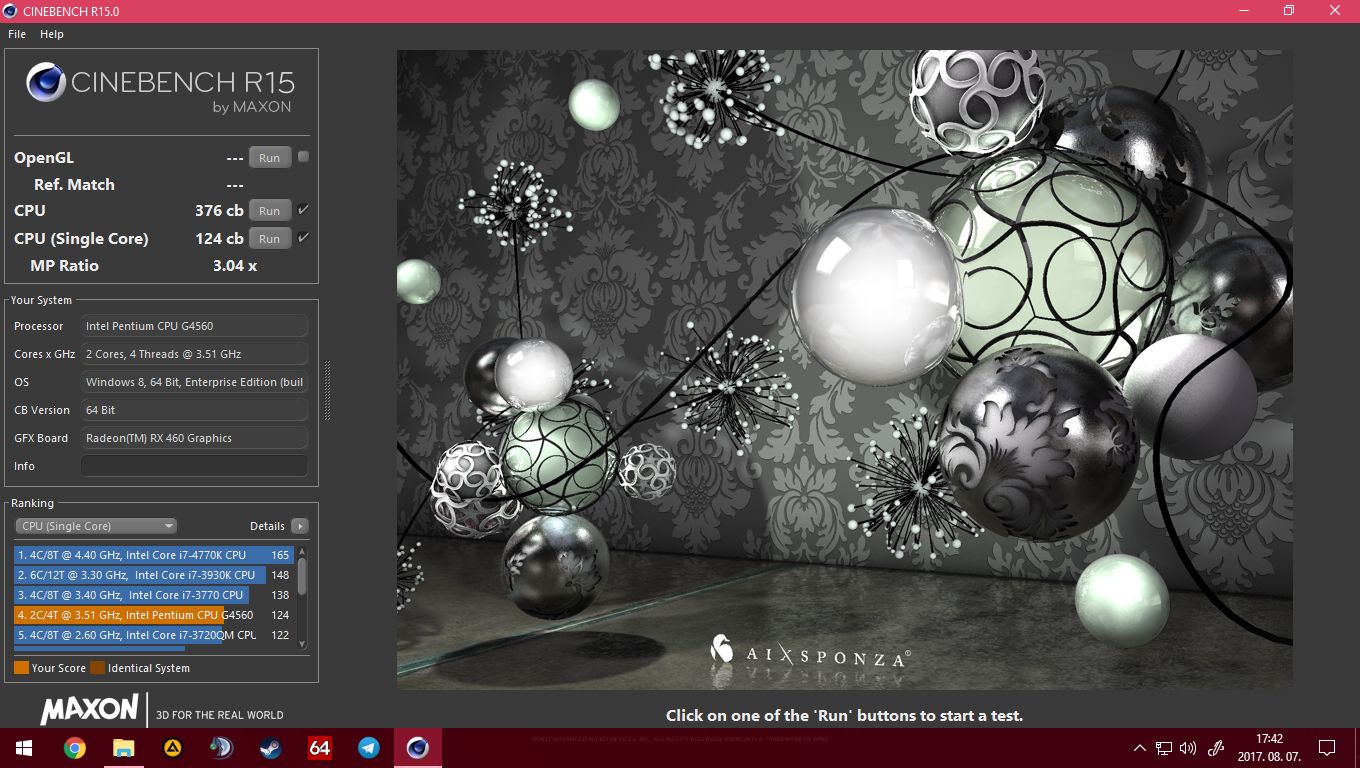
Task: Click the CPU score 376 cb
Action: (x=219, y=211)
